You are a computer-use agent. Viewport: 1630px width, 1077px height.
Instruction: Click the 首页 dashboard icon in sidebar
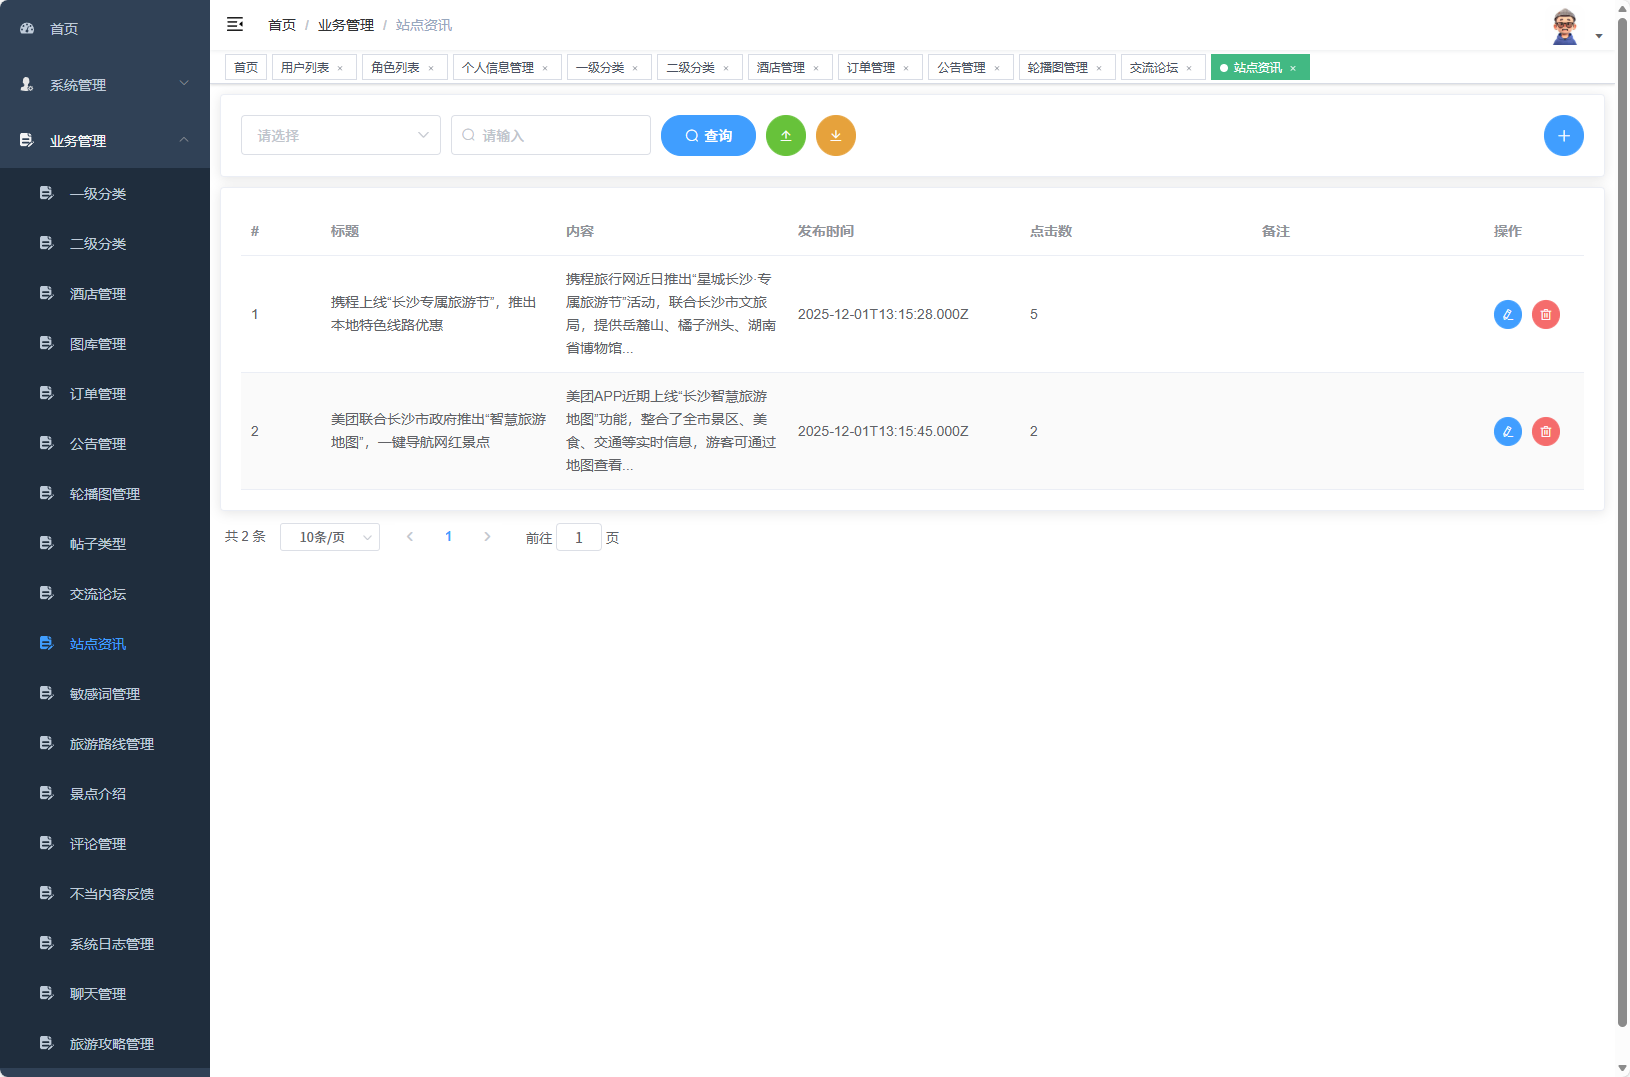[x=26, y=28]
